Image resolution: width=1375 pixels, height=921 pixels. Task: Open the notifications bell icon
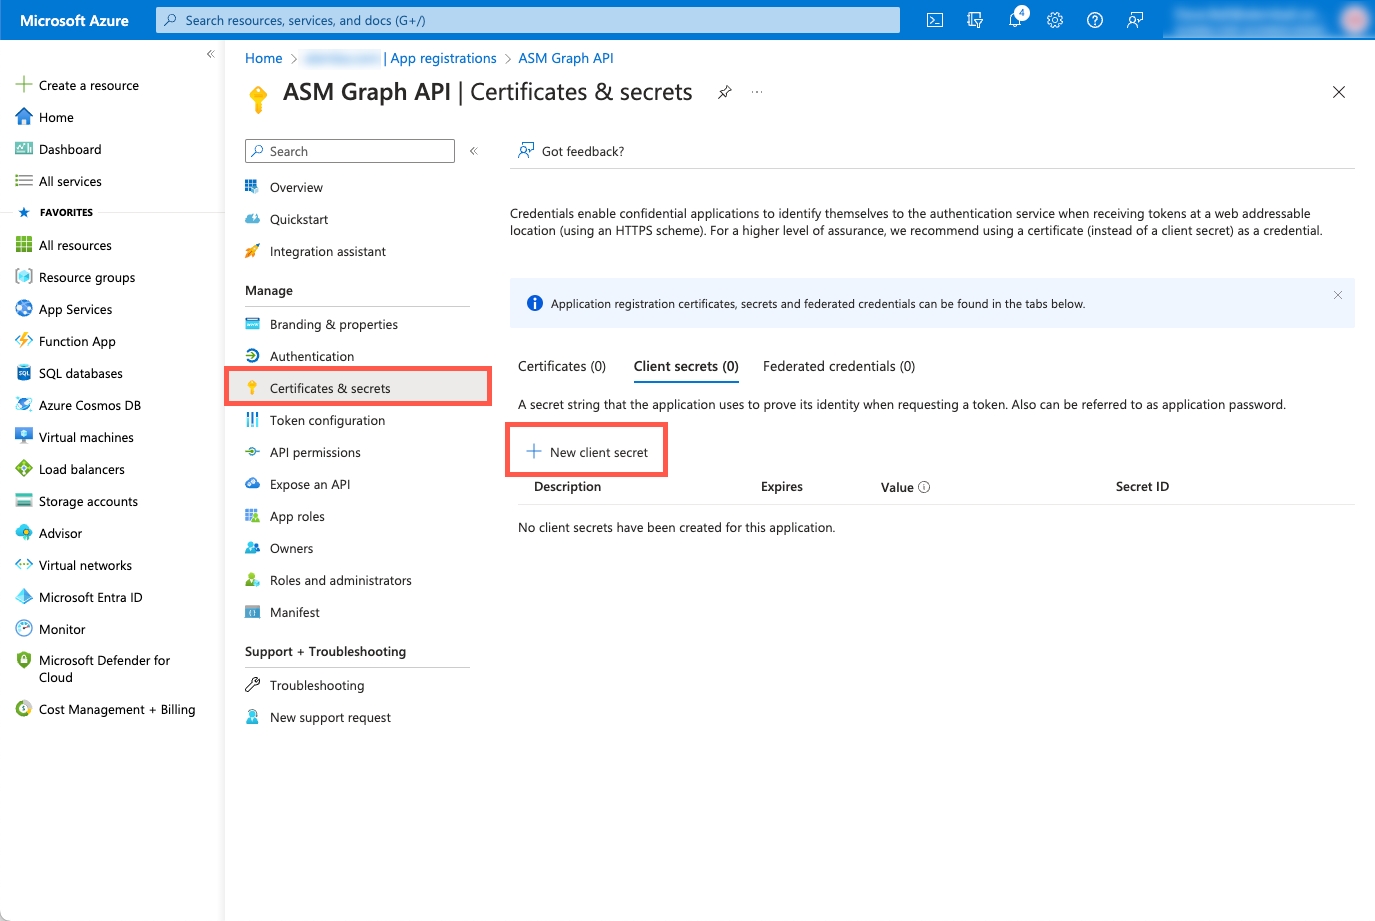point(1015,20)
